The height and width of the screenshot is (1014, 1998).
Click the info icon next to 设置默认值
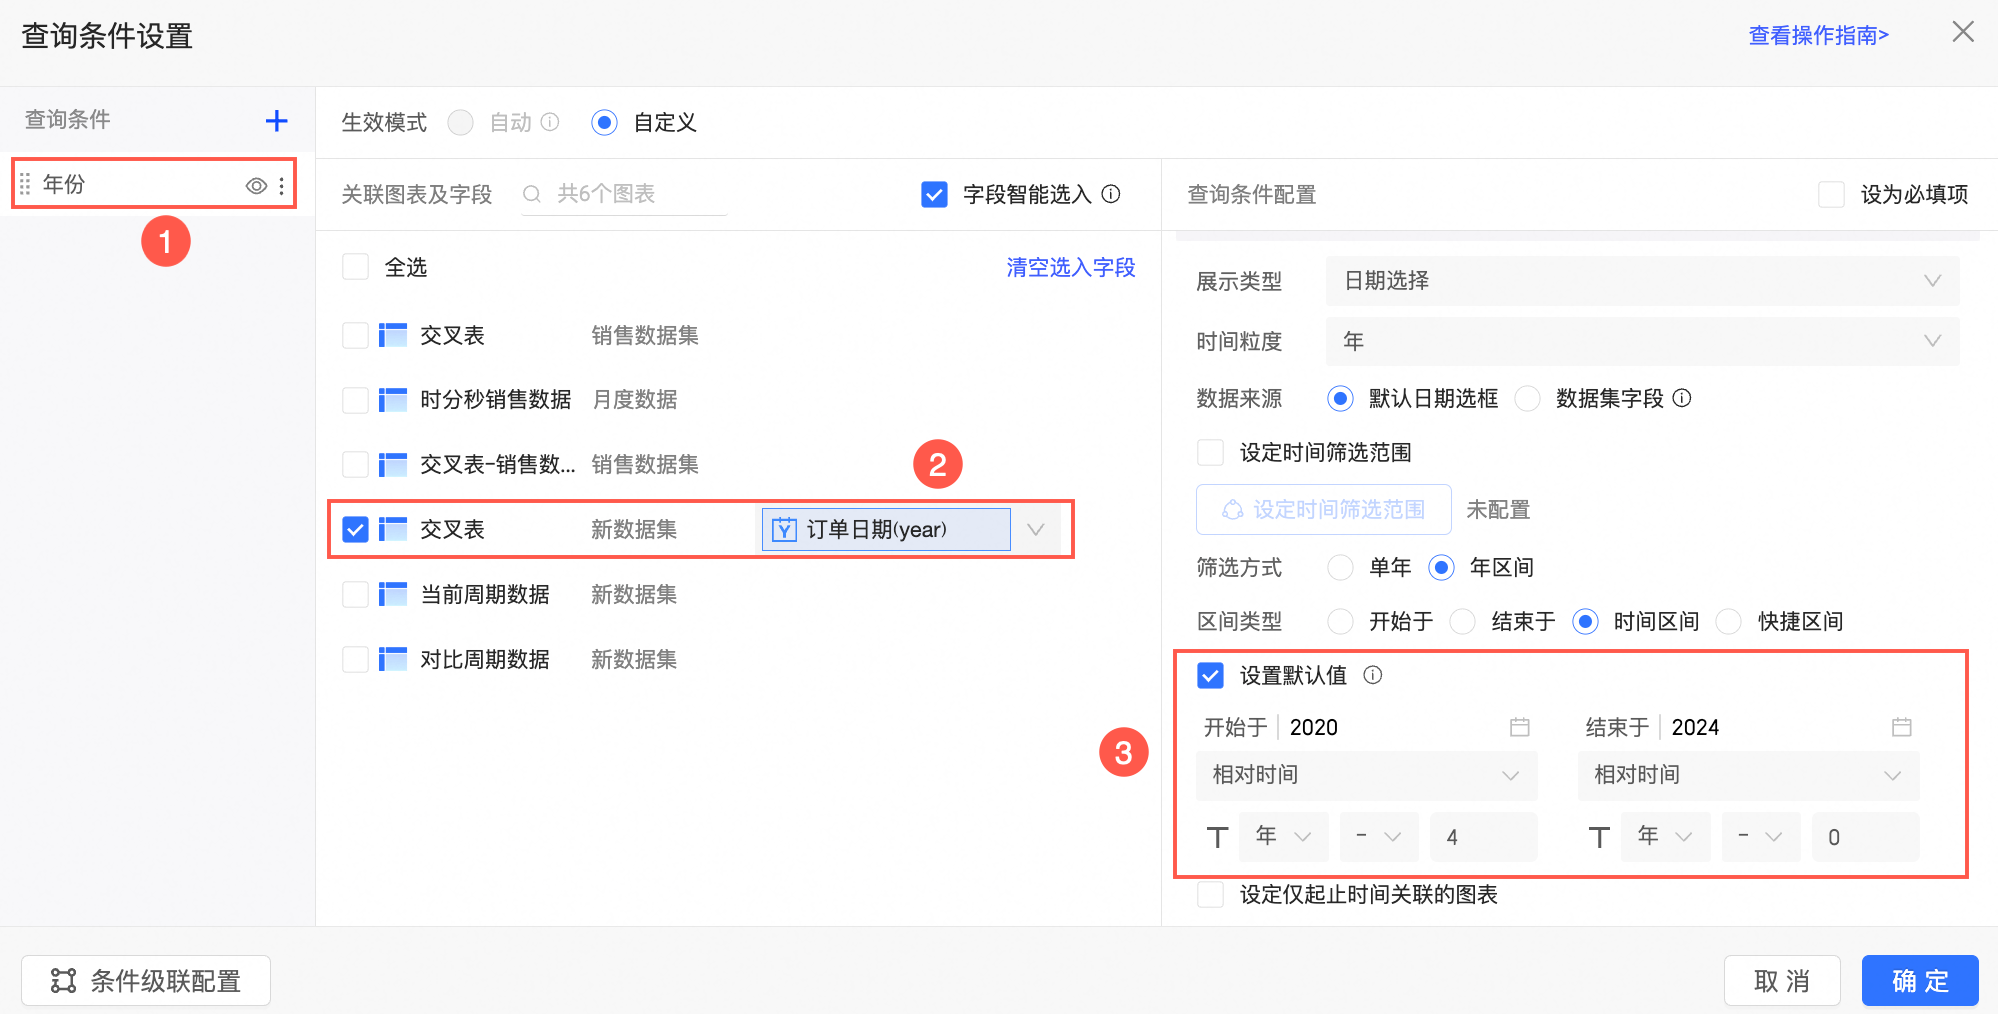tap(1373, 675)
